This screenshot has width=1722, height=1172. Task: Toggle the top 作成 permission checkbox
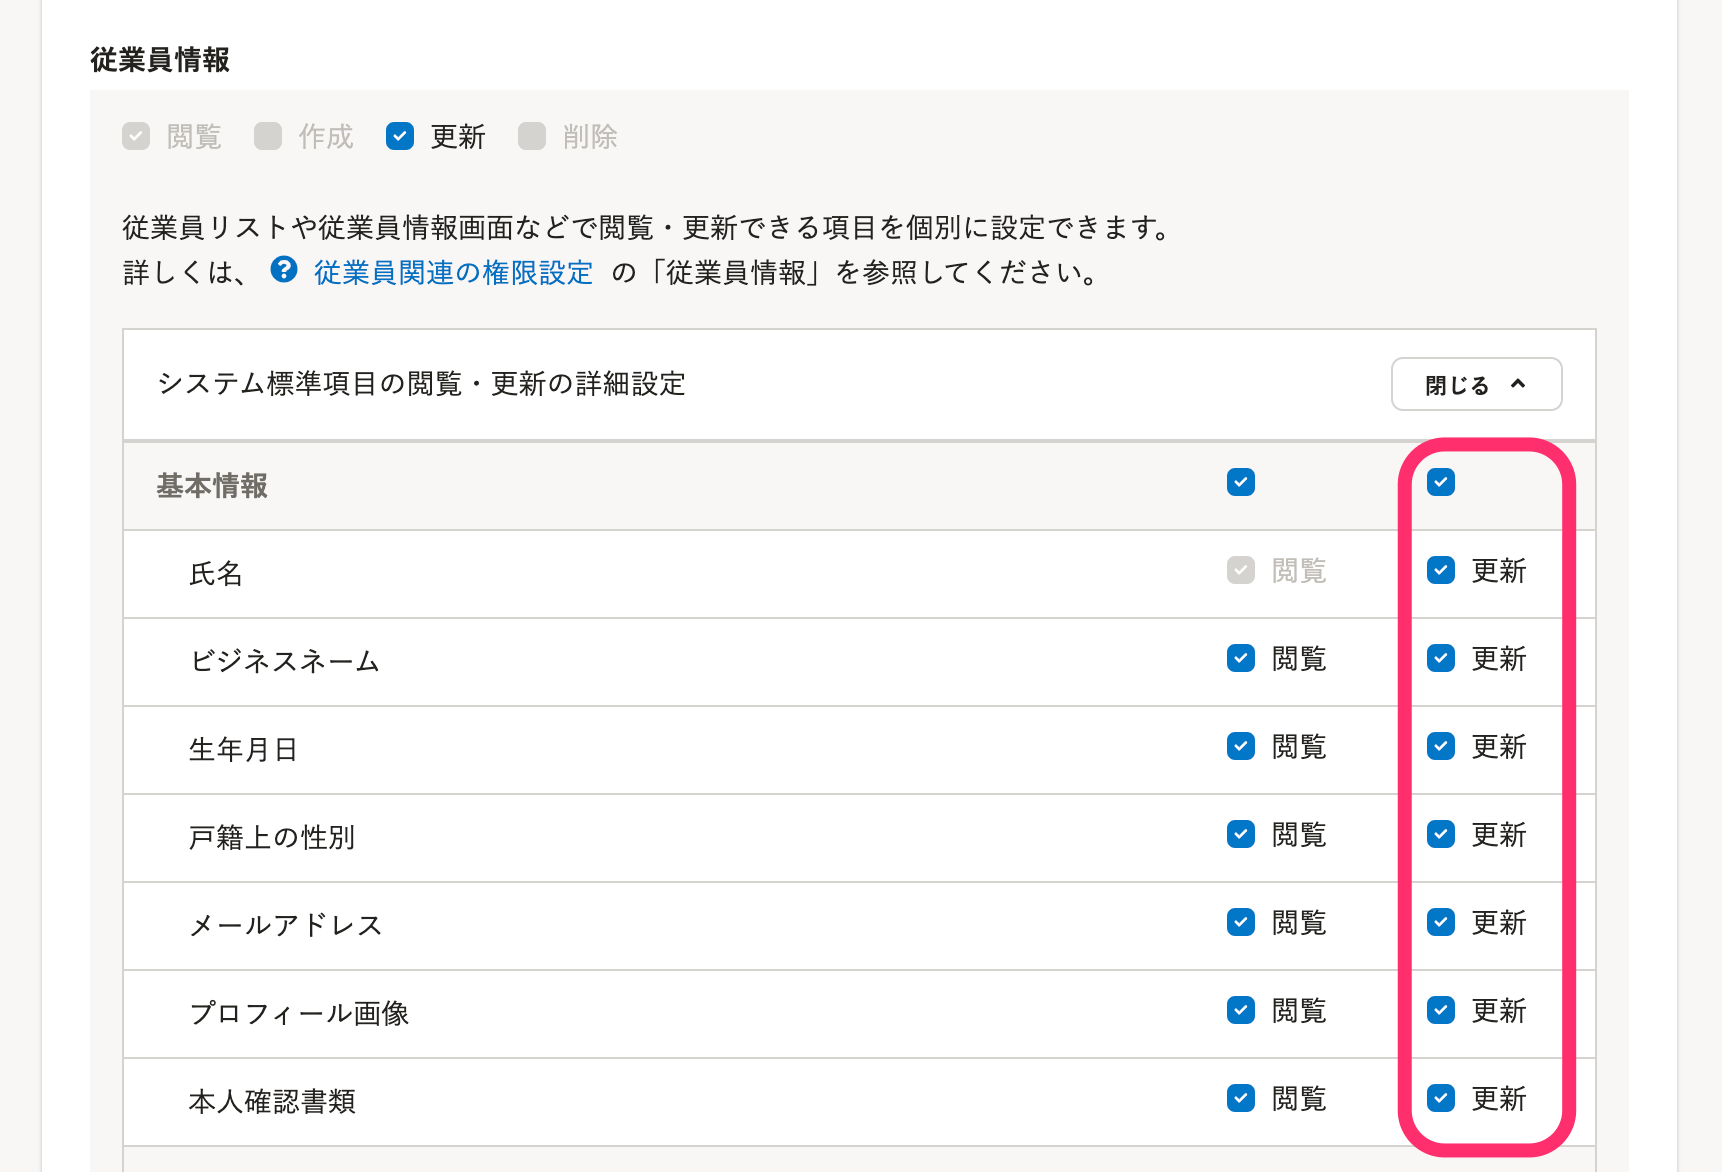point(268,136)
